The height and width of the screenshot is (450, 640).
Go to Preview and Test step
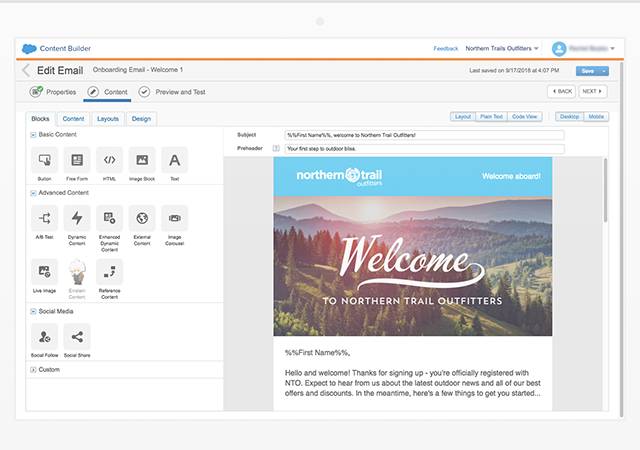point(172,92)
